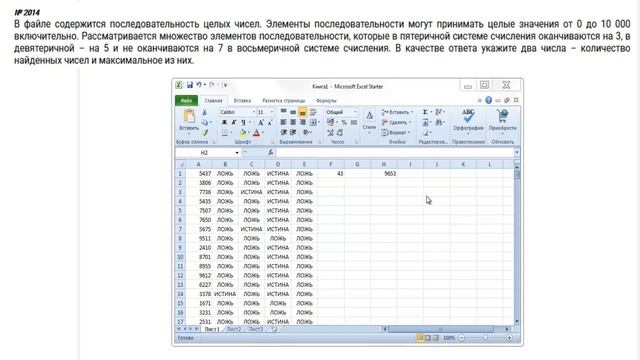640x360 pixels.
Task: Switch to the Formulas (Формулы) tab
Action: pos(326,100)
